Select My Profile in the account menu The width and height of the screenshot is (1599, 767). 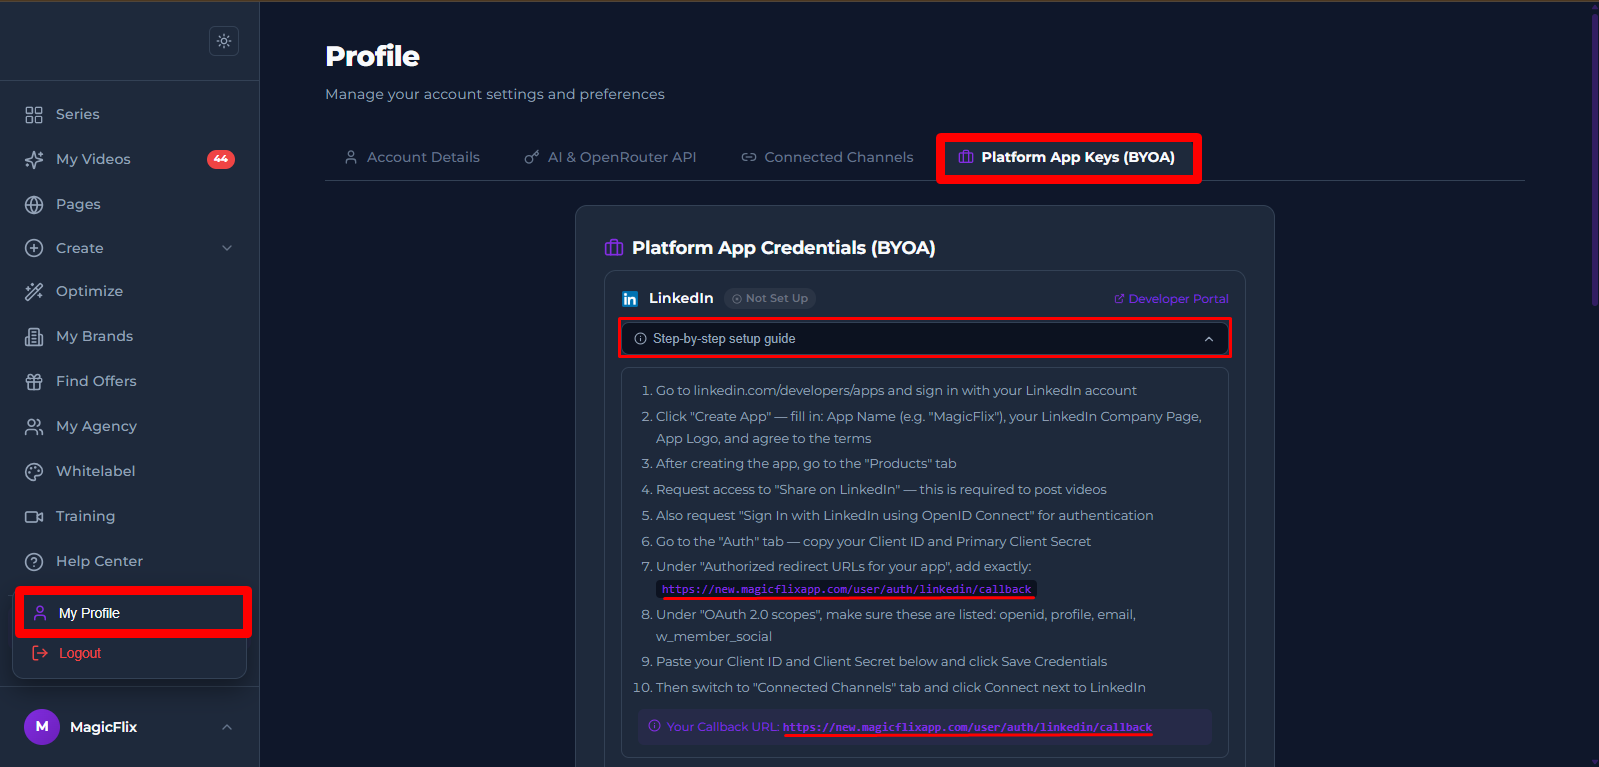coord(132,613)
